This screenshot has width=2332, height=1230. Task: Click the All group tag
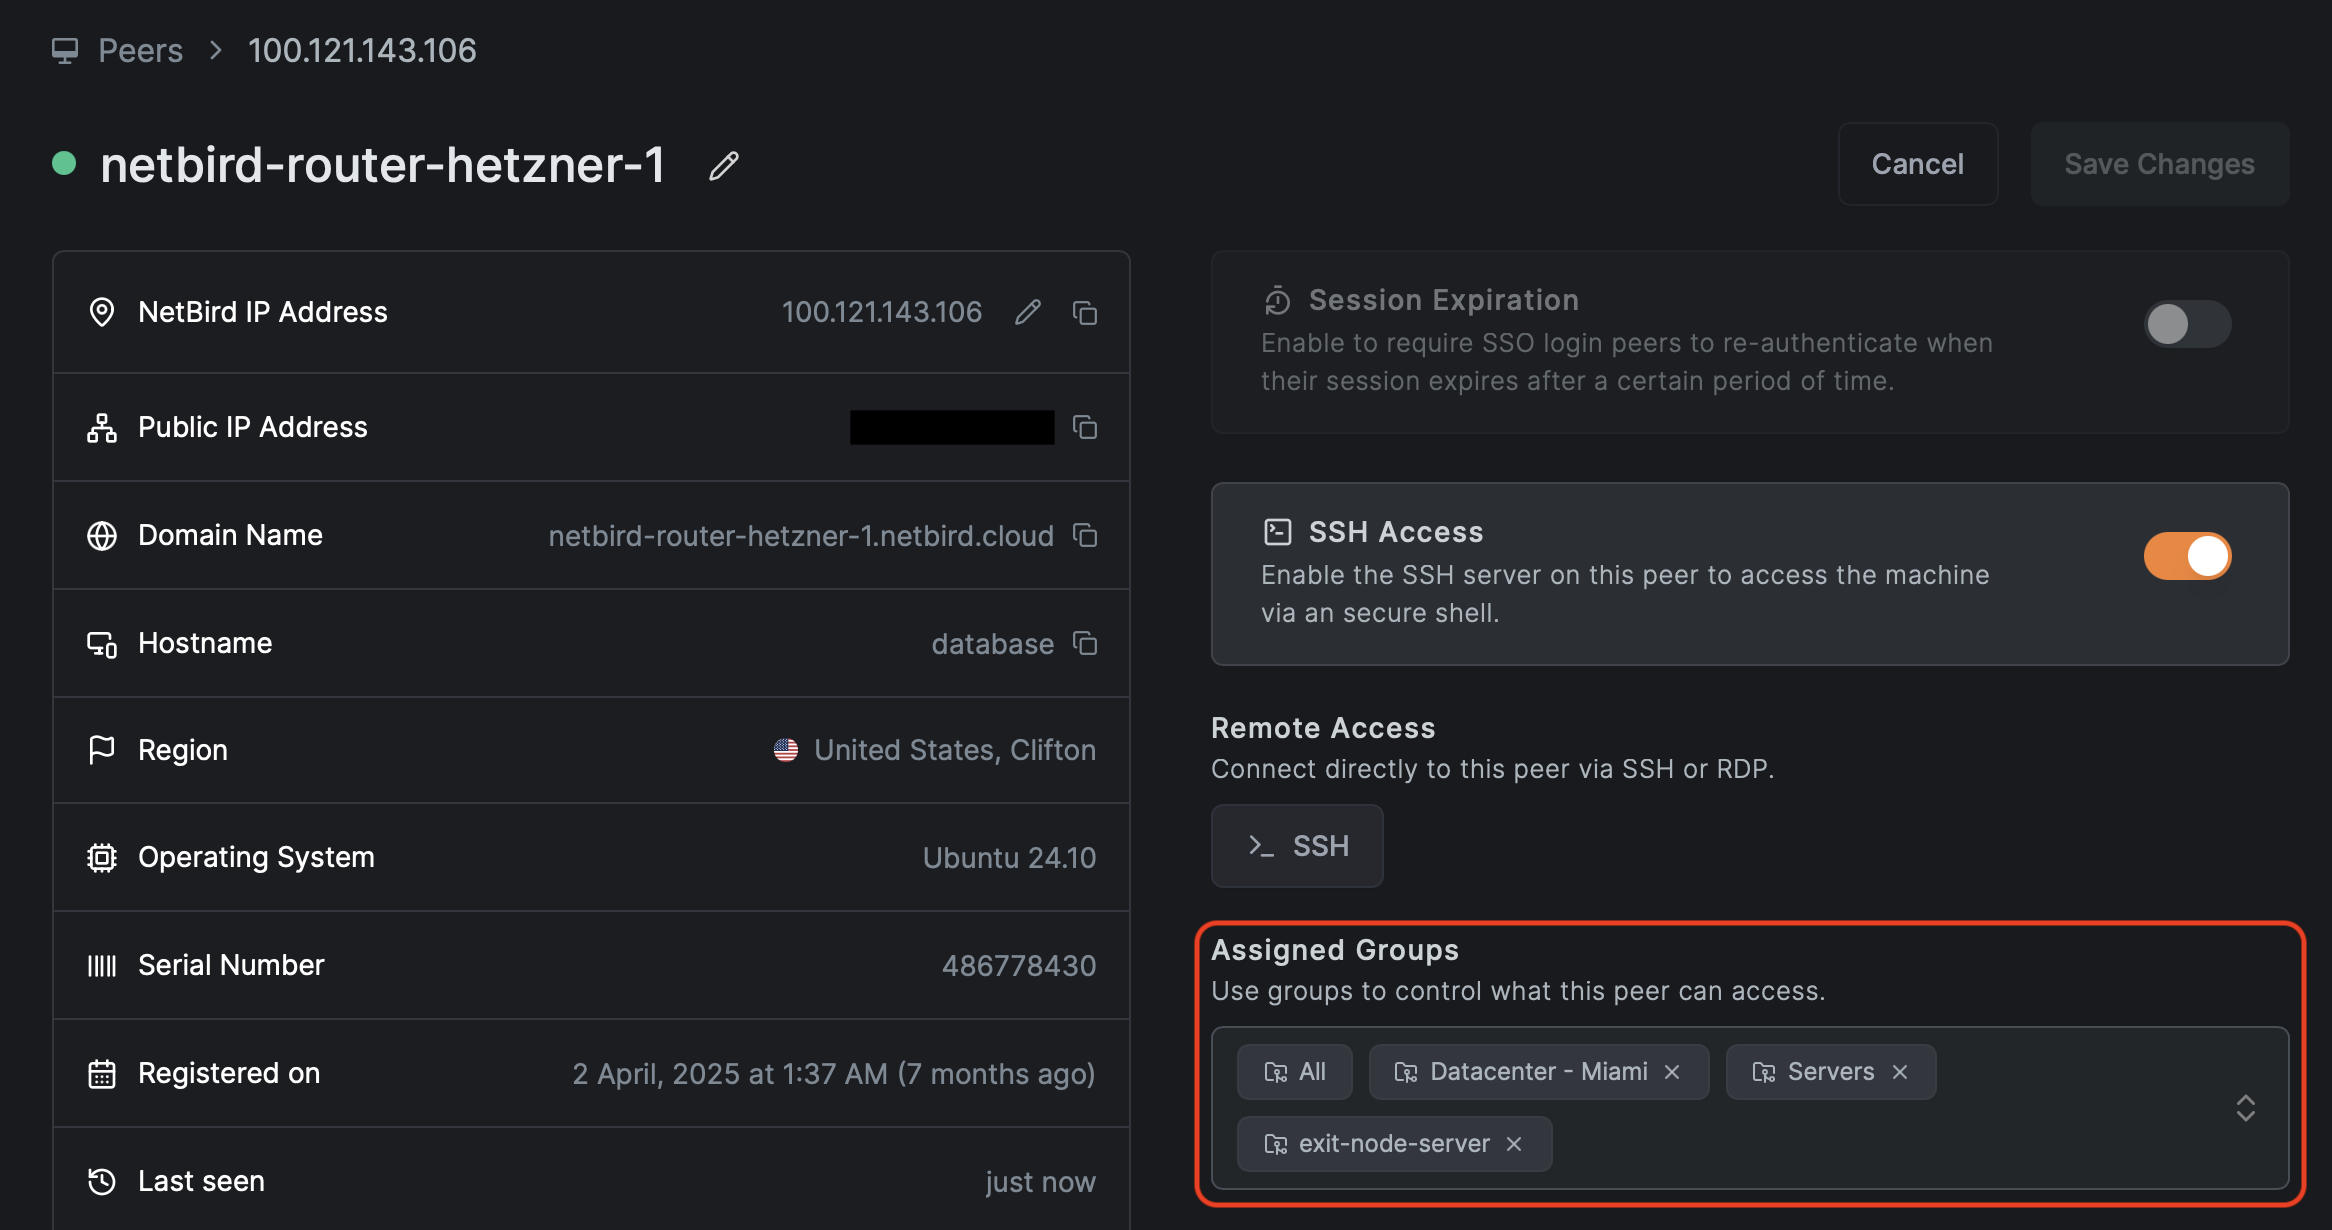[1294, 1072]
